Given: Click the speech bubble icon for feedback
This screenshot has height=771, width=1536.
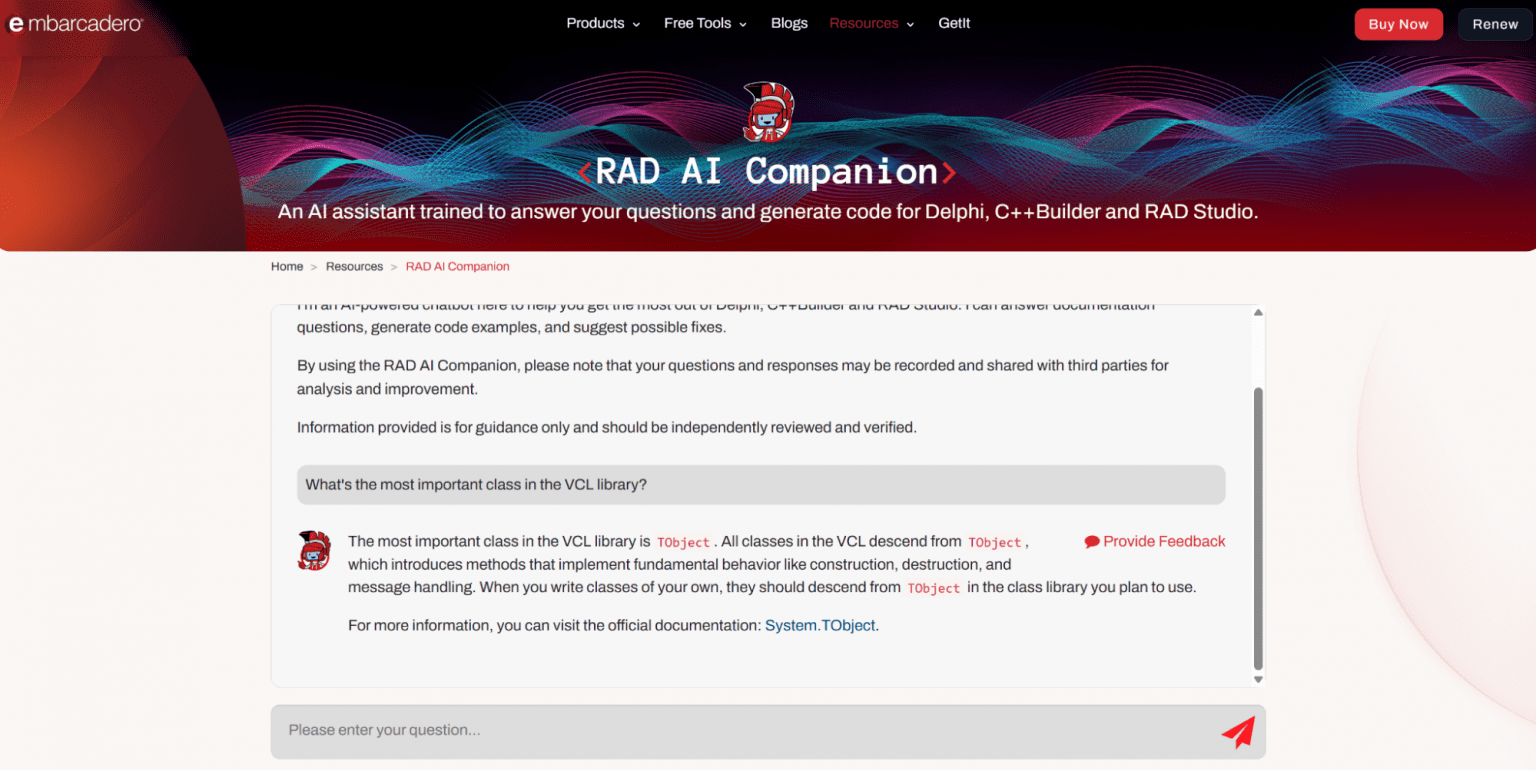Looking at the screenshot, I should click(x=1092, y=542).
